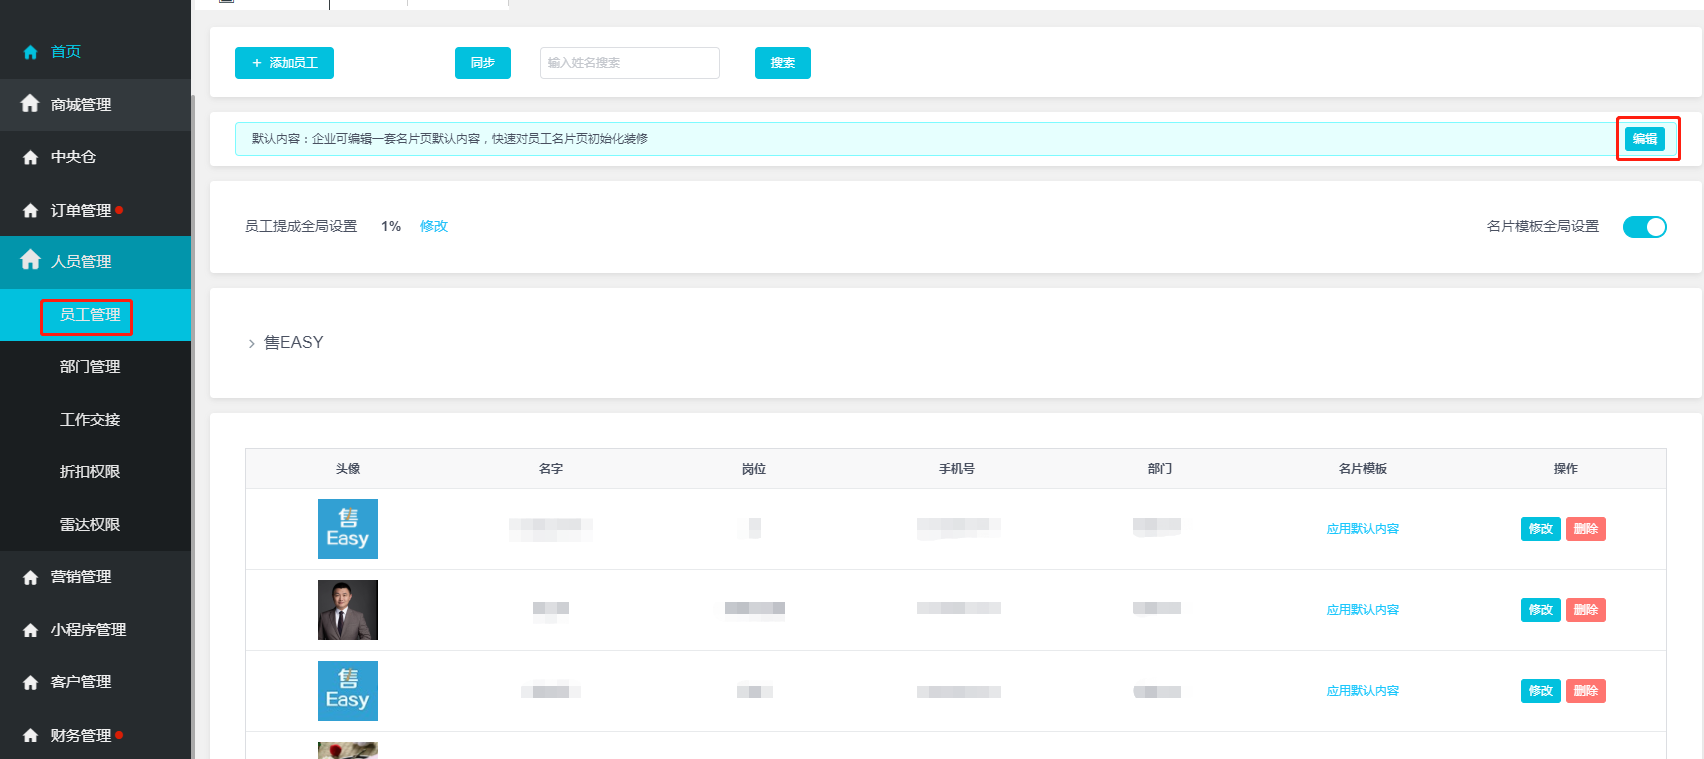The width and height of the screenshot is (1704, 759).
Task: Open the 商城管理 menu
Action: point(95,105)
